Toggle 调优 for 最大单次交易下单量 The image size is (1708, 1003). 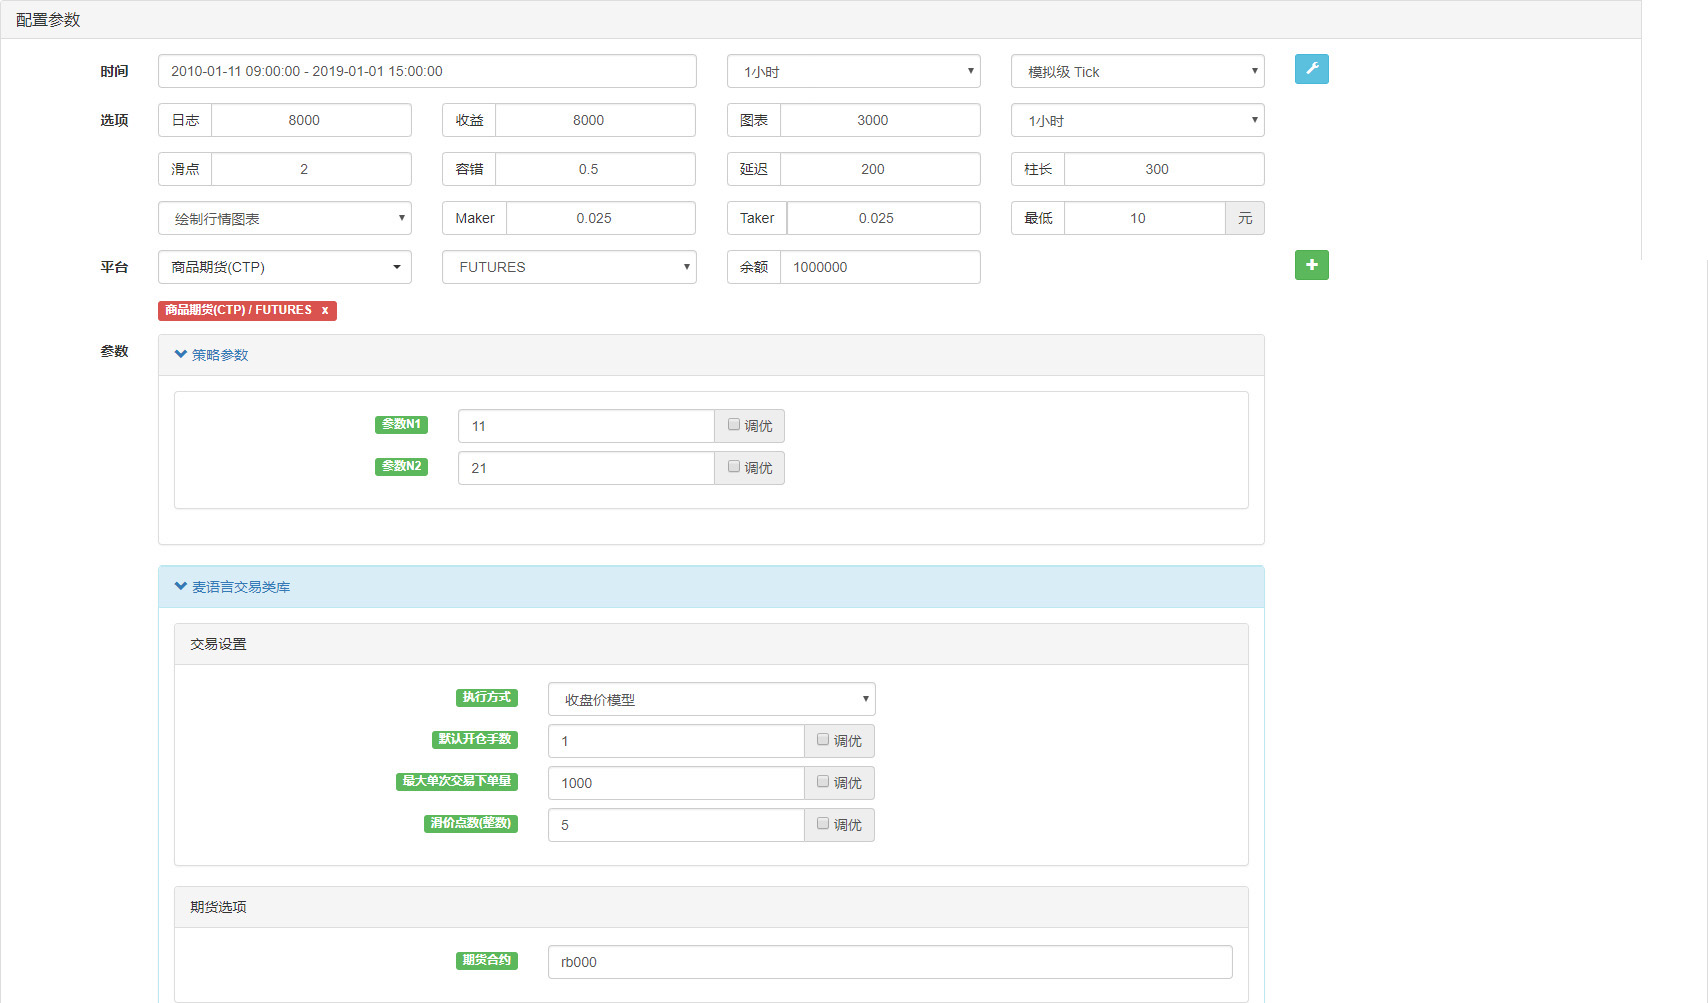(823, 782)
